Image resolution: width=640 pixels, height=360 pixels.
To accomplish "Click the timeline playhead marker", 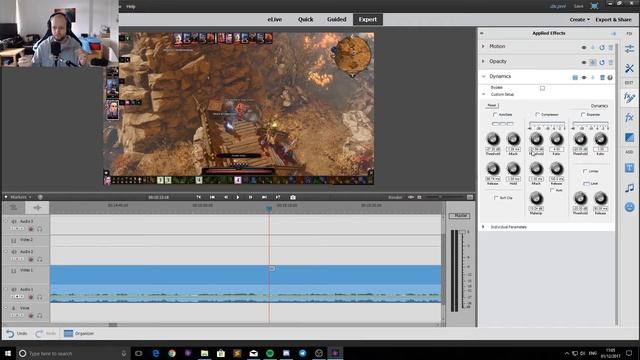I will (x=269, y=209).
